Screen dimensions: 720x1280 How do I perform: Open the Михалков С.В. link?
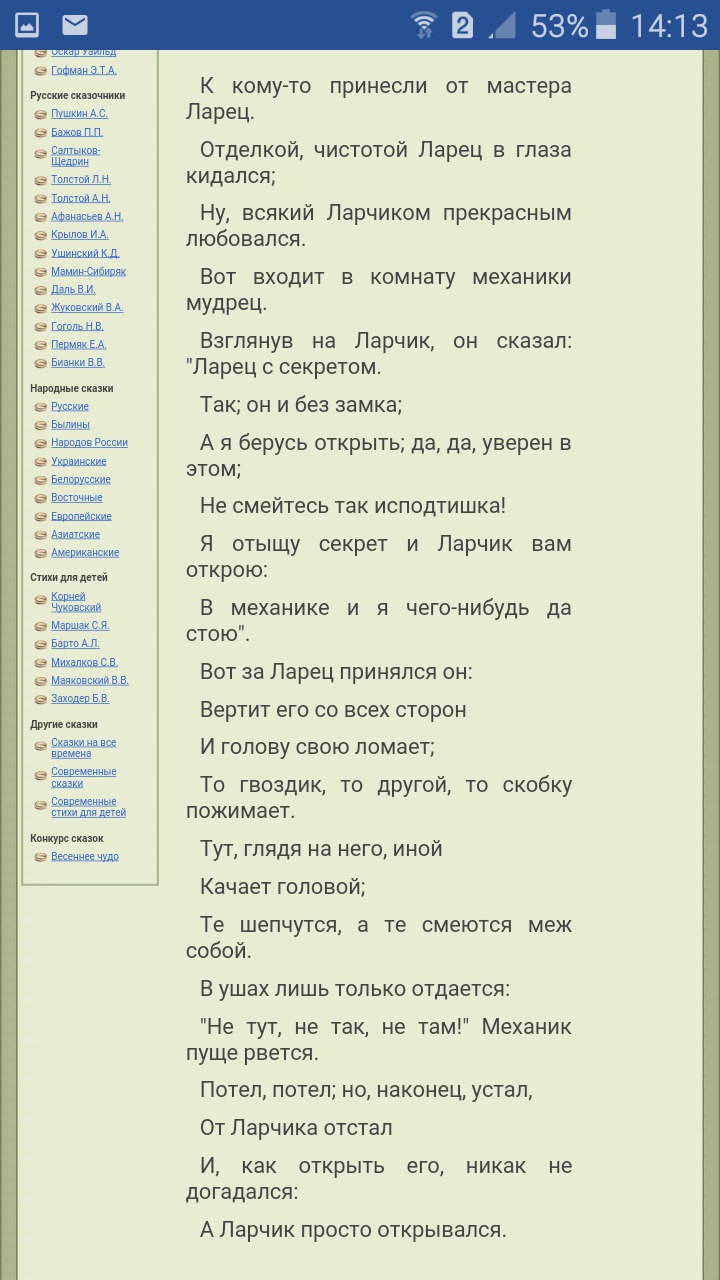84,662
